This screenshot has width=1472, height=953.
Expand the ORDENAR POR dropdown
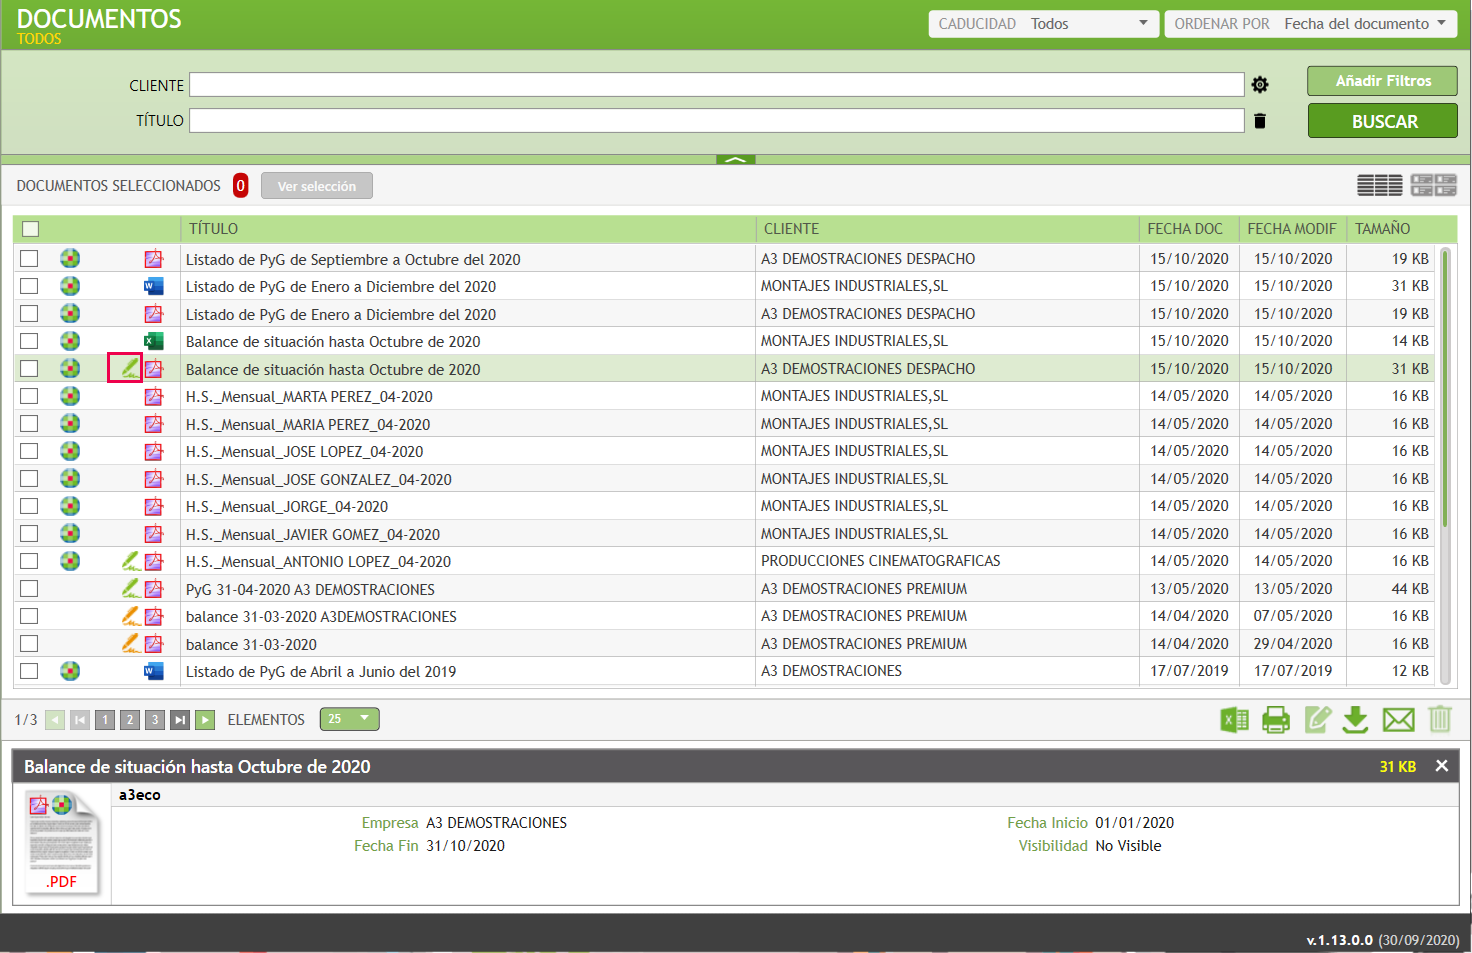[1310, 24]
